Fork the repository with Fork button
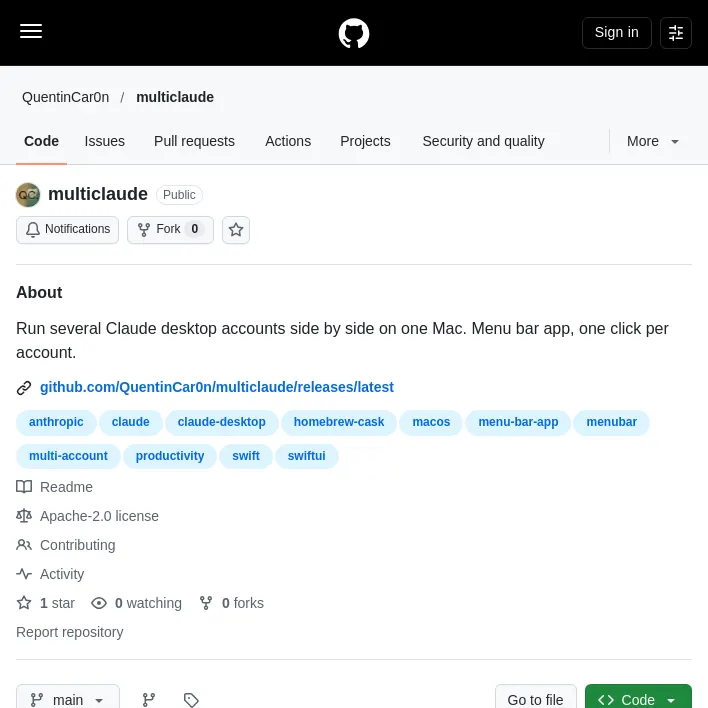 point(170,230)
